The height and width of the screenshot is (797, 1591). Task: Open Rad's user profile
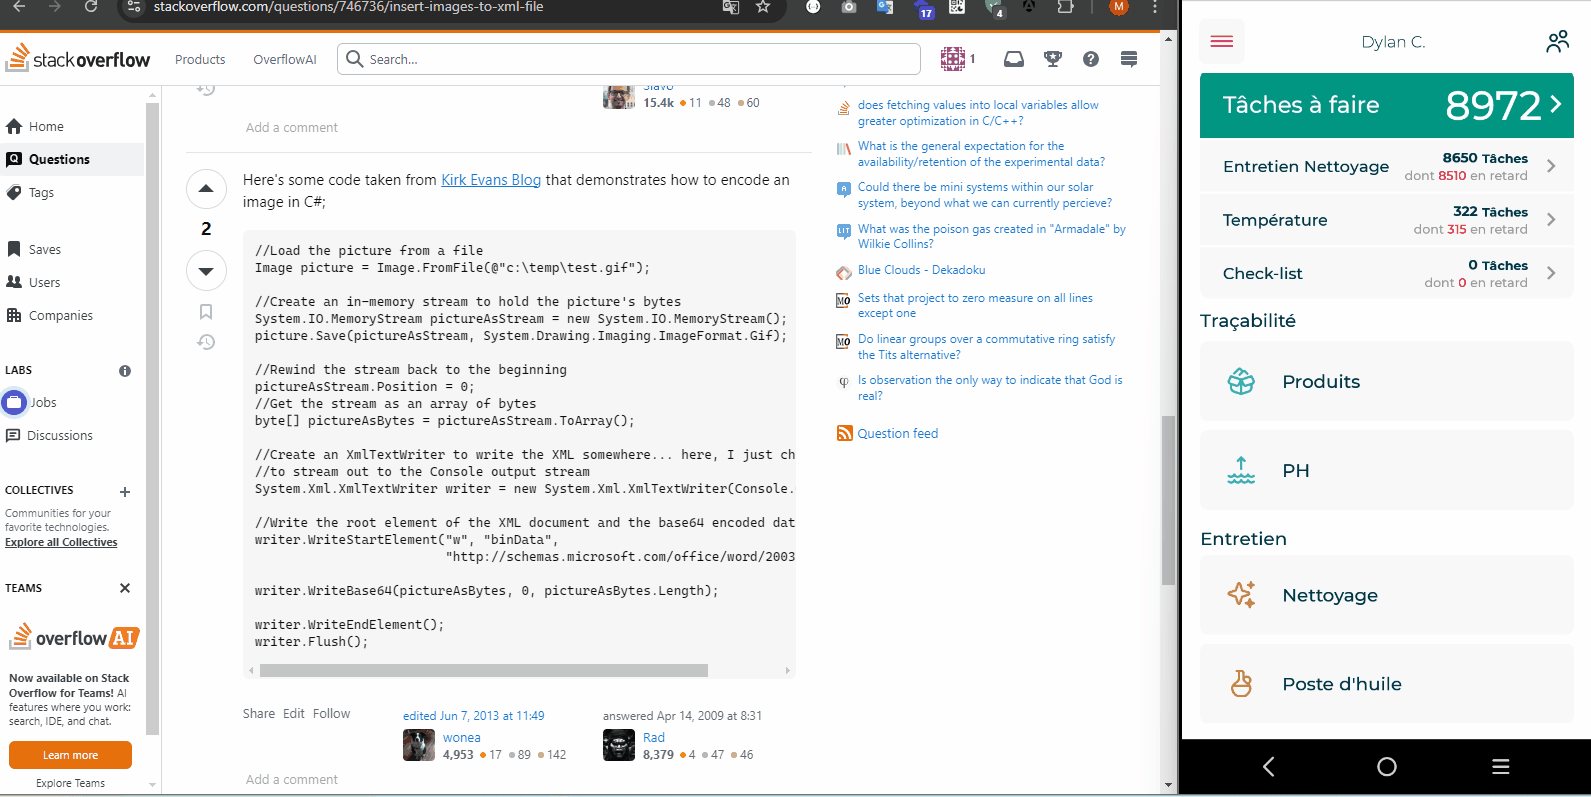(654, 737)
